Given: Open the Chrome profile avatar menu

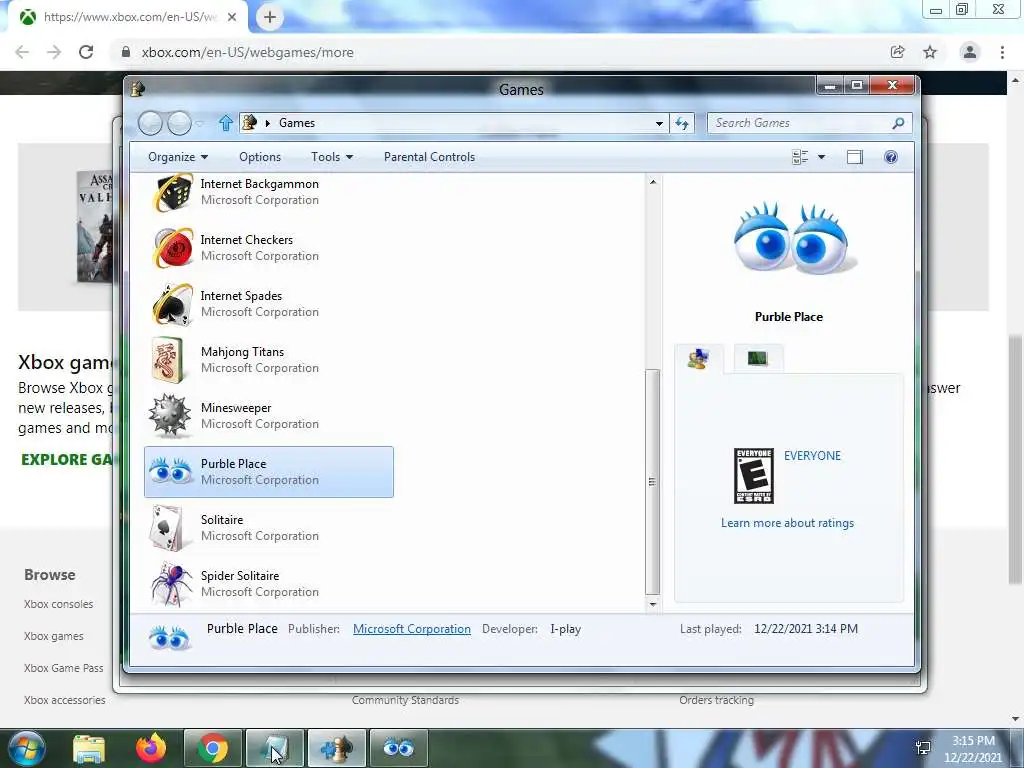Looking at the screenshot, I should coord(970,52).
